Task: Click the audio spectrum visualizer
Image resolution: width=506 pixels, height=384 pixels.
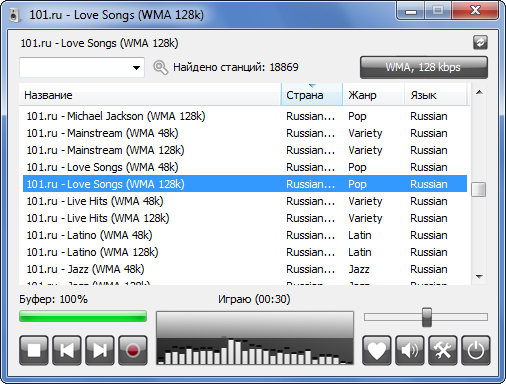Action: coord(255,338)
